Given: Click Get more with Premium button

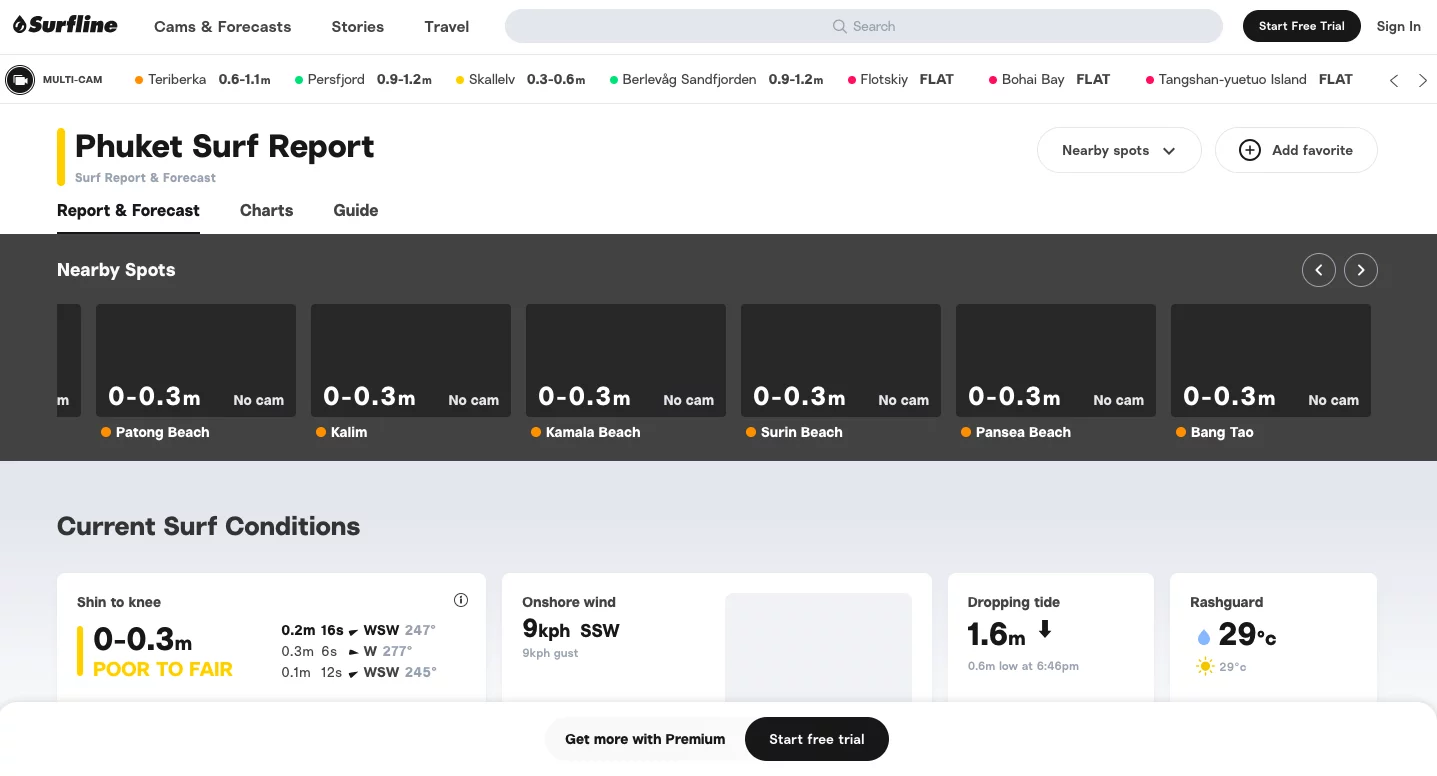Looking at the screenshot, I should tap(645, 739).
